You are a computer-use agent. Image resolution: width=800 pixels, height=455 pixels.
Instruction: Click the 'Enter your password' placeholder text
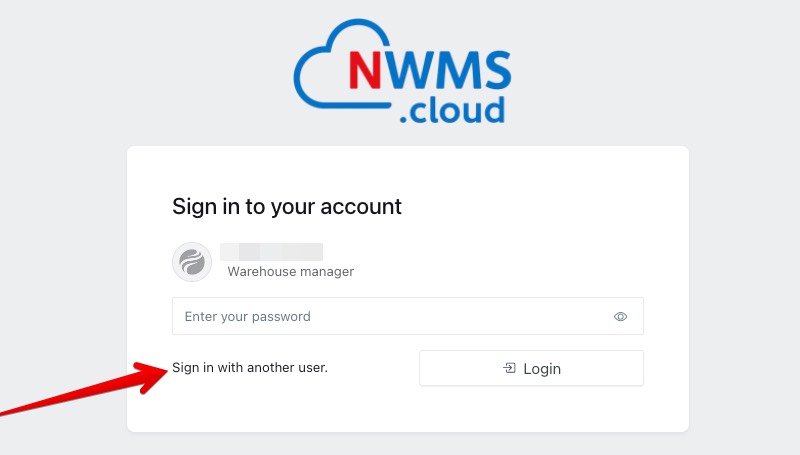(248, 317)
